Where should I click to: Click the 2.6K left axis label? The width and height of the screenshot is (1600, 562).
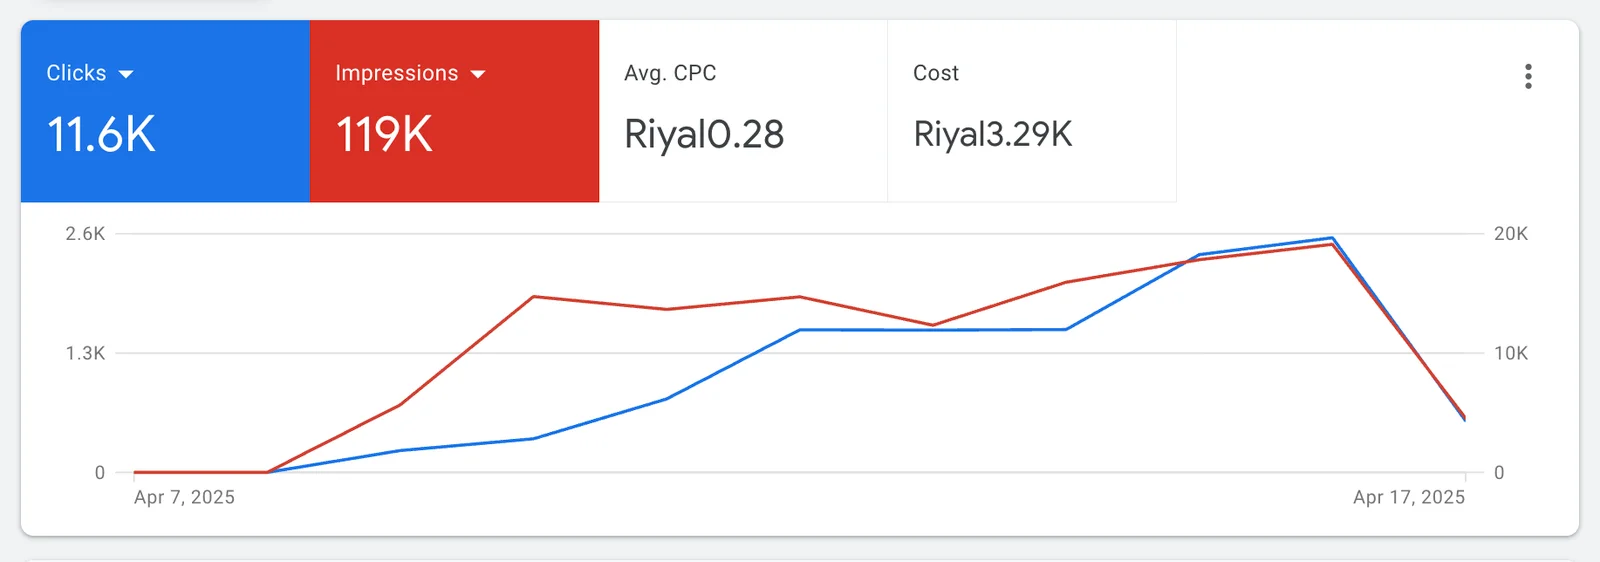tap(85, 234)
